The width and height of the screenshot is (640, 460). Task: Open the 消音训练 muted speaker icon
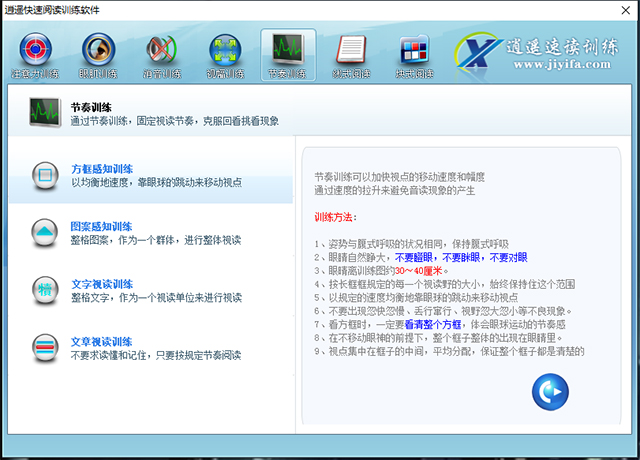(162, 50)
